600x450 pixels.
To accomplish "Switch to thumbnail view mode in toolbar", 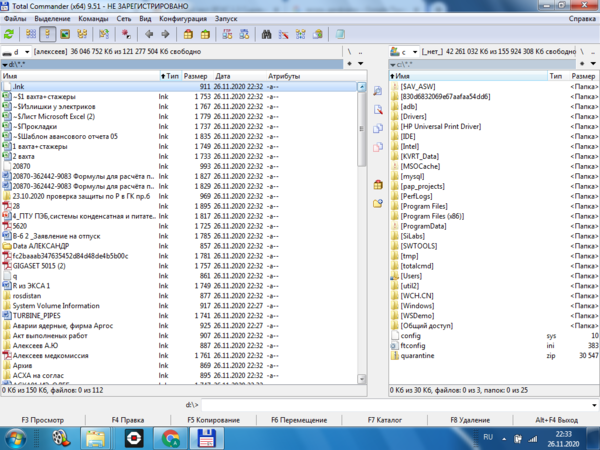I will coord(66,34).
